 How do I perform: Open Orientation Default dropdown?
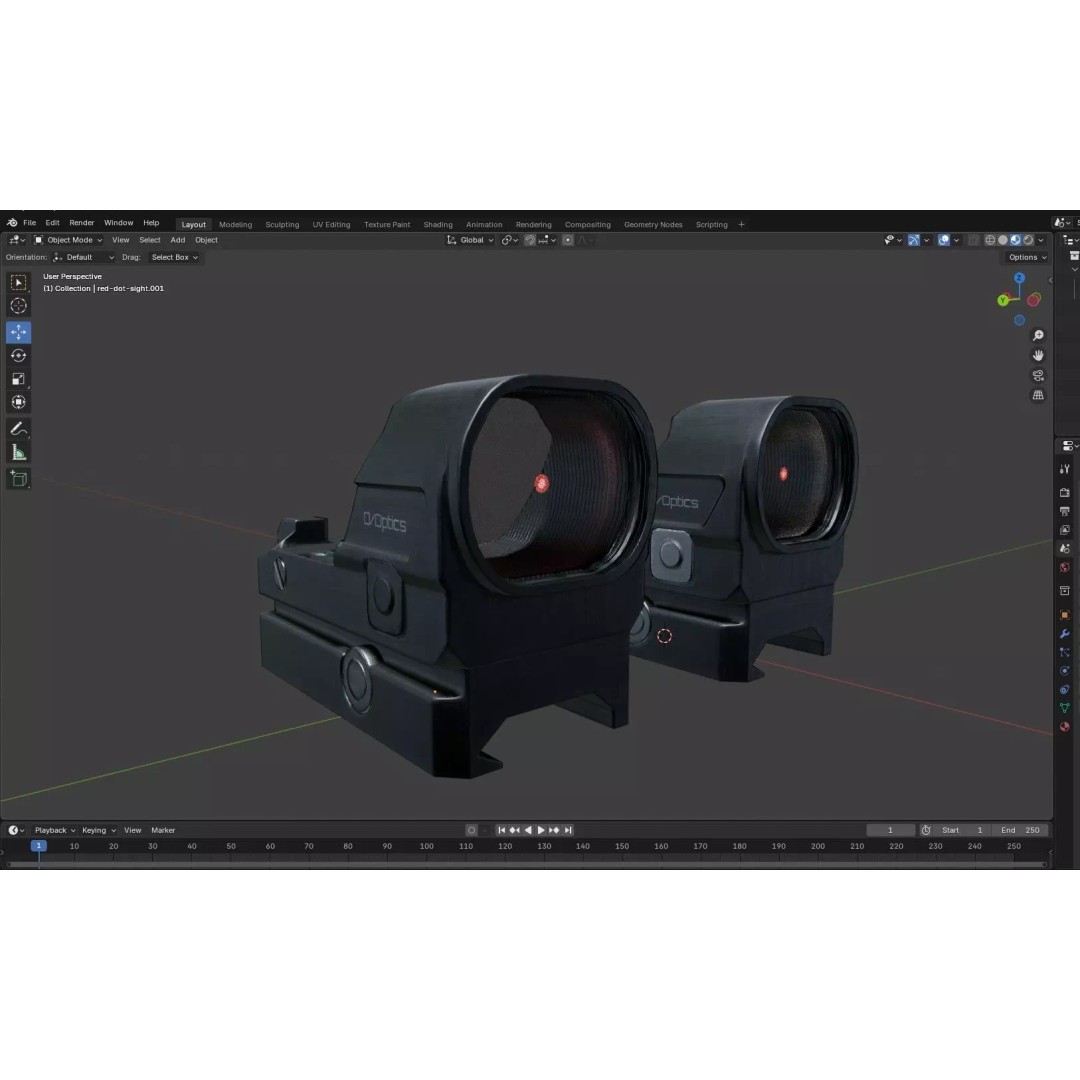[84, 257]
